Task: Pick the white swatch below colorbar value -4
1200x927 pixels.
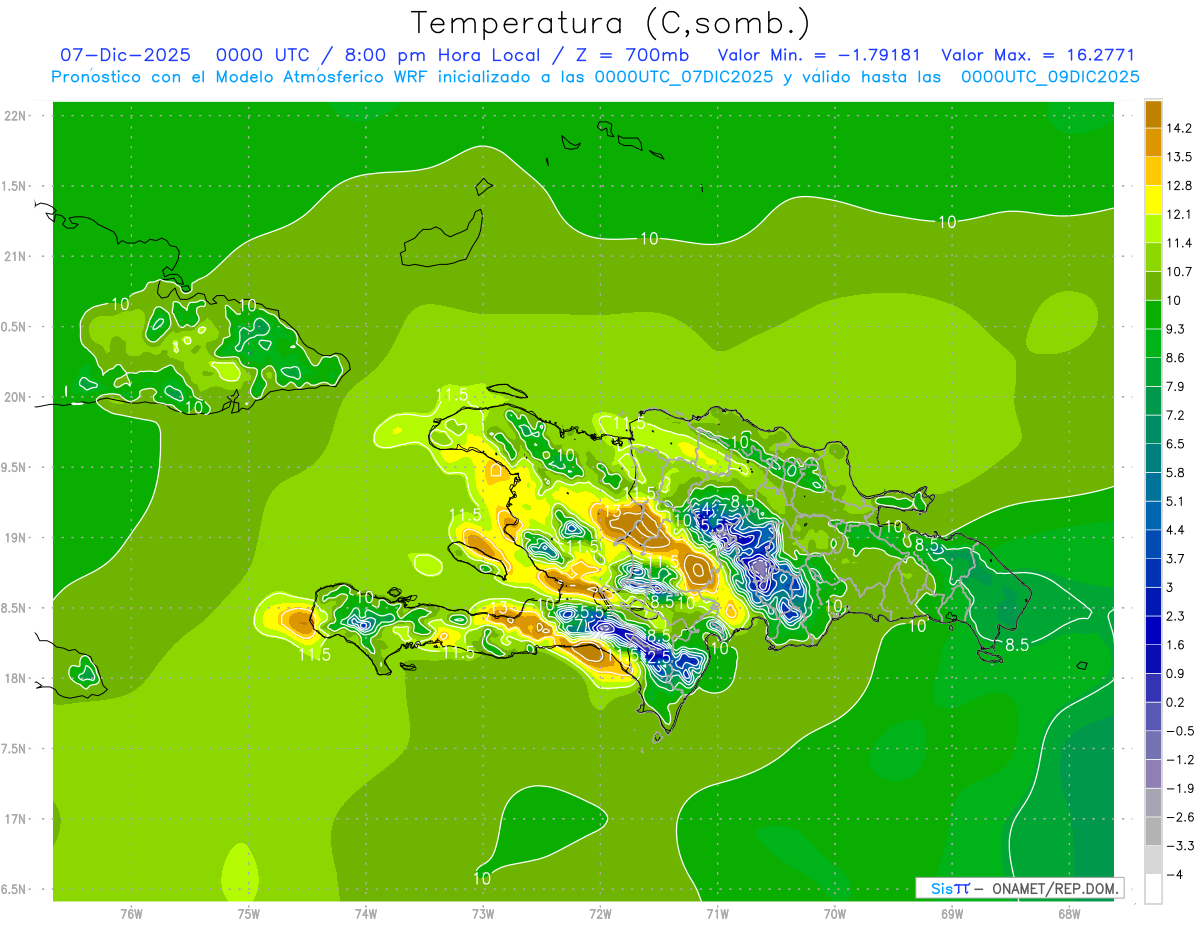Action: pyautogui.click(x=1153, y=889)
